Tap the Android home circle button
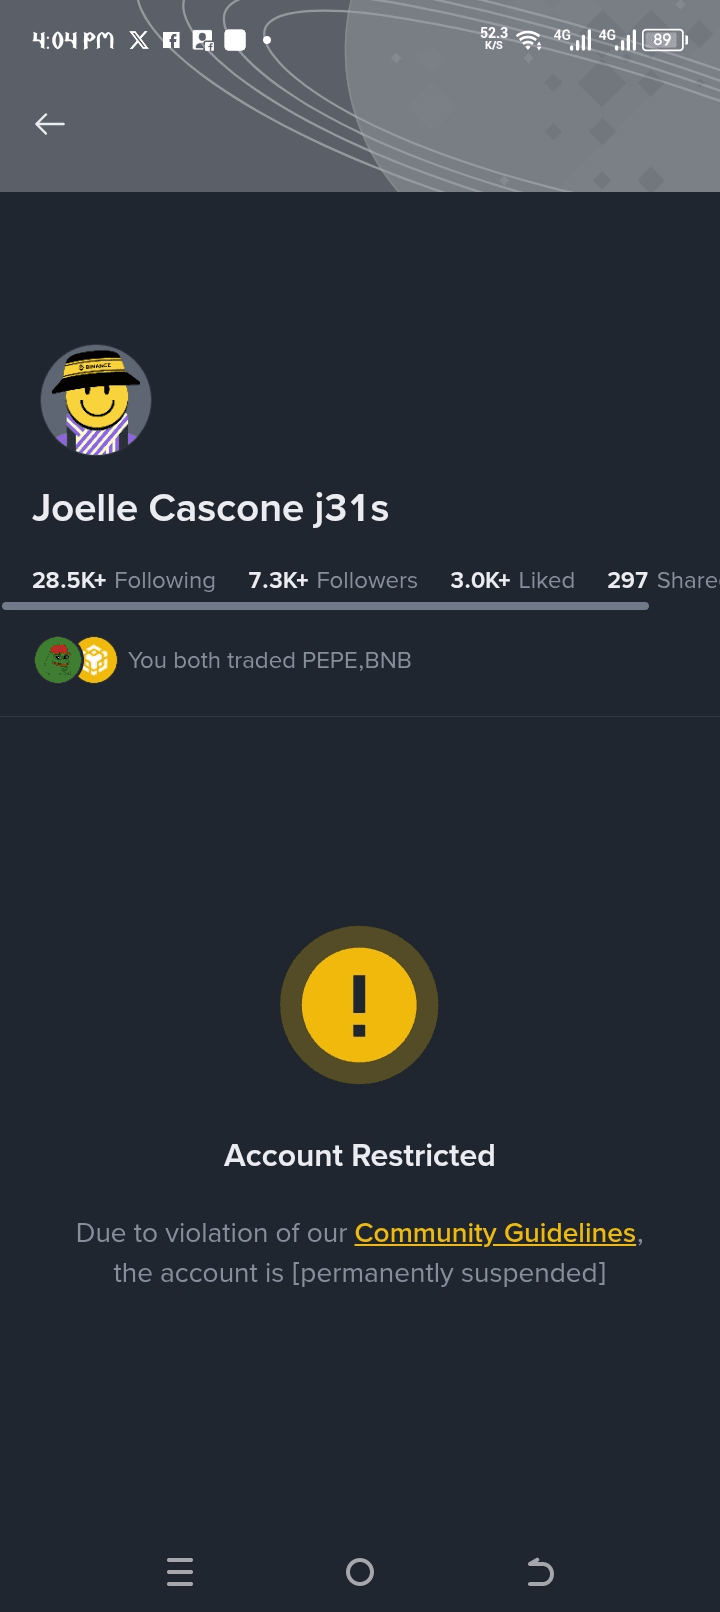This screenshot has width=720, height=1612. pos(360,1572)
